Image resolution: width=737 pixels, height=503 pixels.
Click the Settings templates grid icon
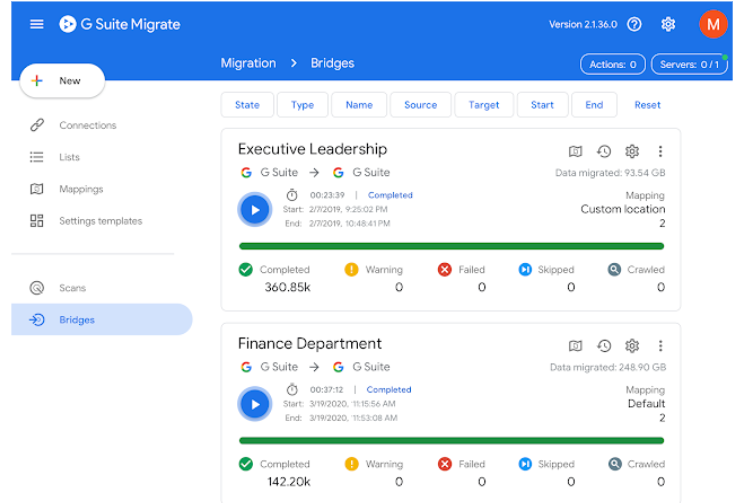[x=37, y=221]
